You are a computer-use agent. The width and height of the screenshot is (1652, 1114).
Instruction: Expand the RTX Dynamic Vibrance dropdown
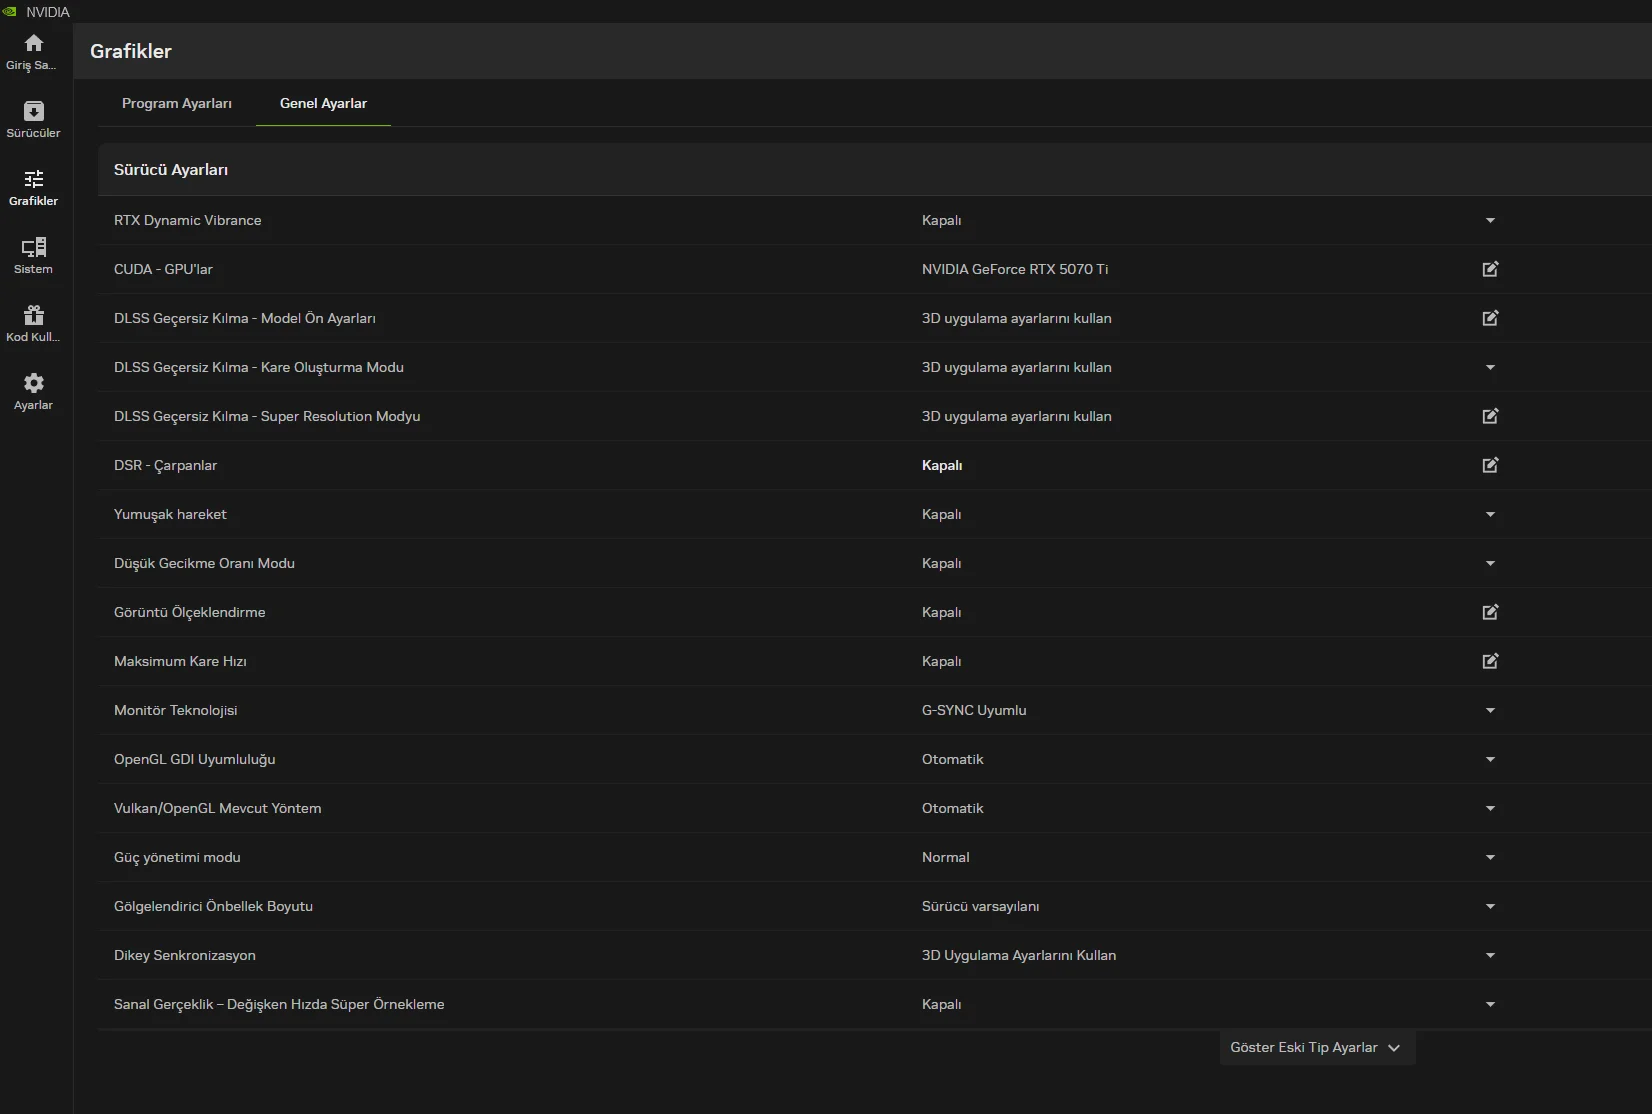pyautogui.click(x=1490, y=220)
